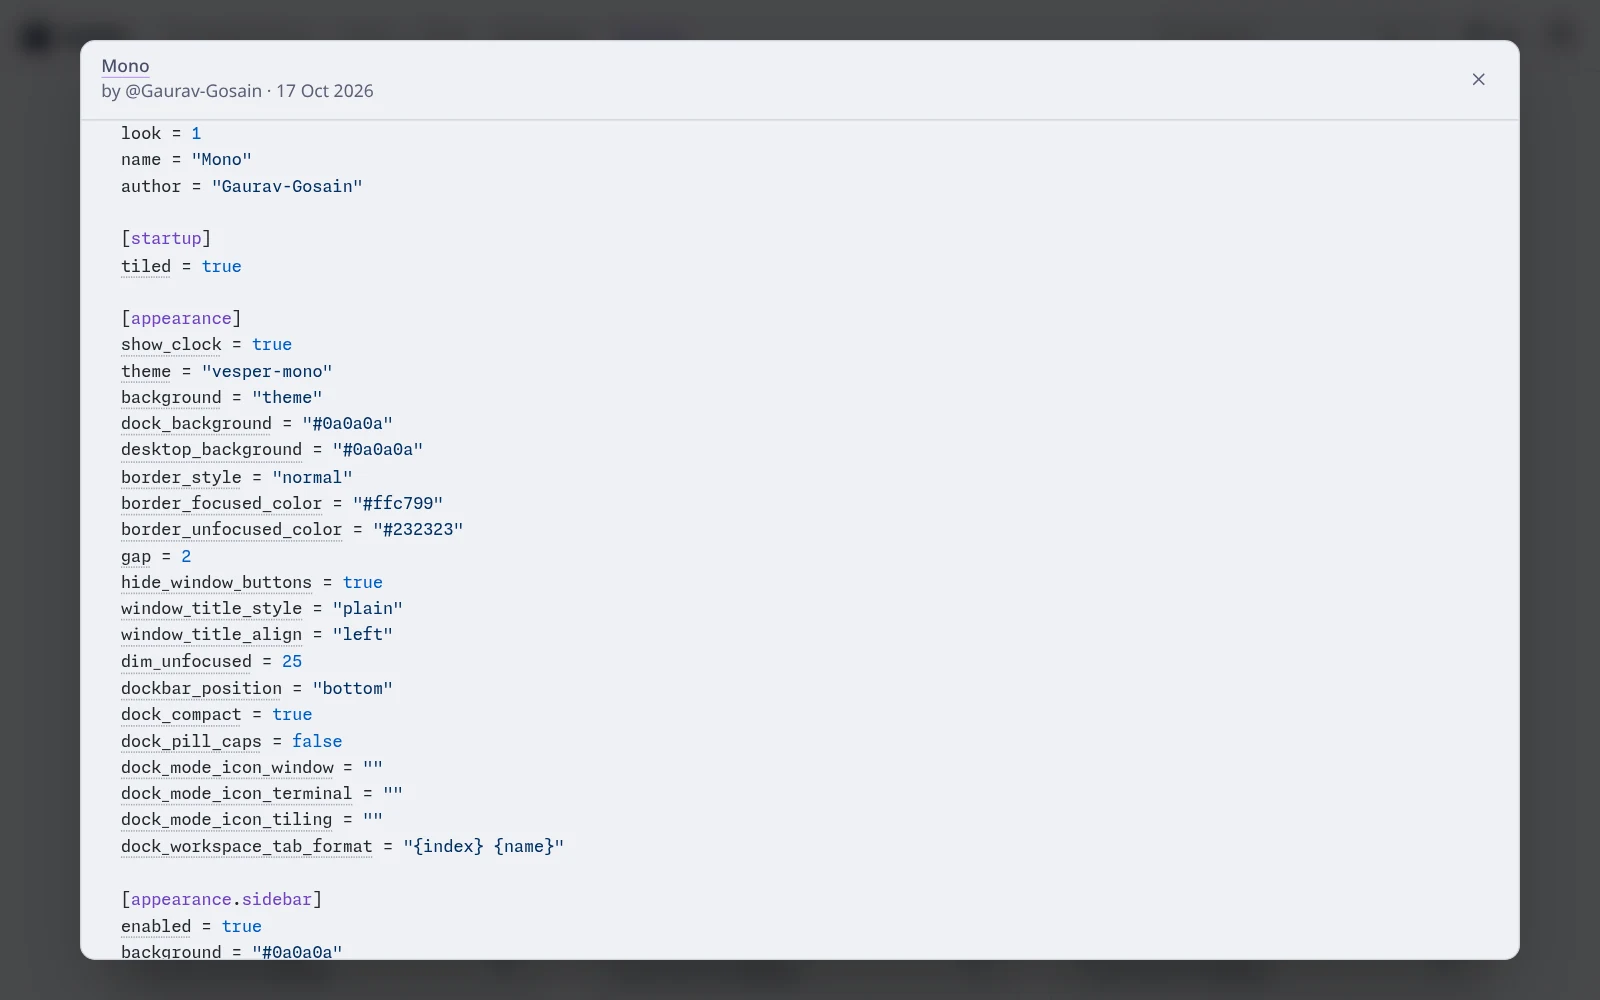Select the "{index} {name}" format string

pyautogui.click(x=484, y=846)
